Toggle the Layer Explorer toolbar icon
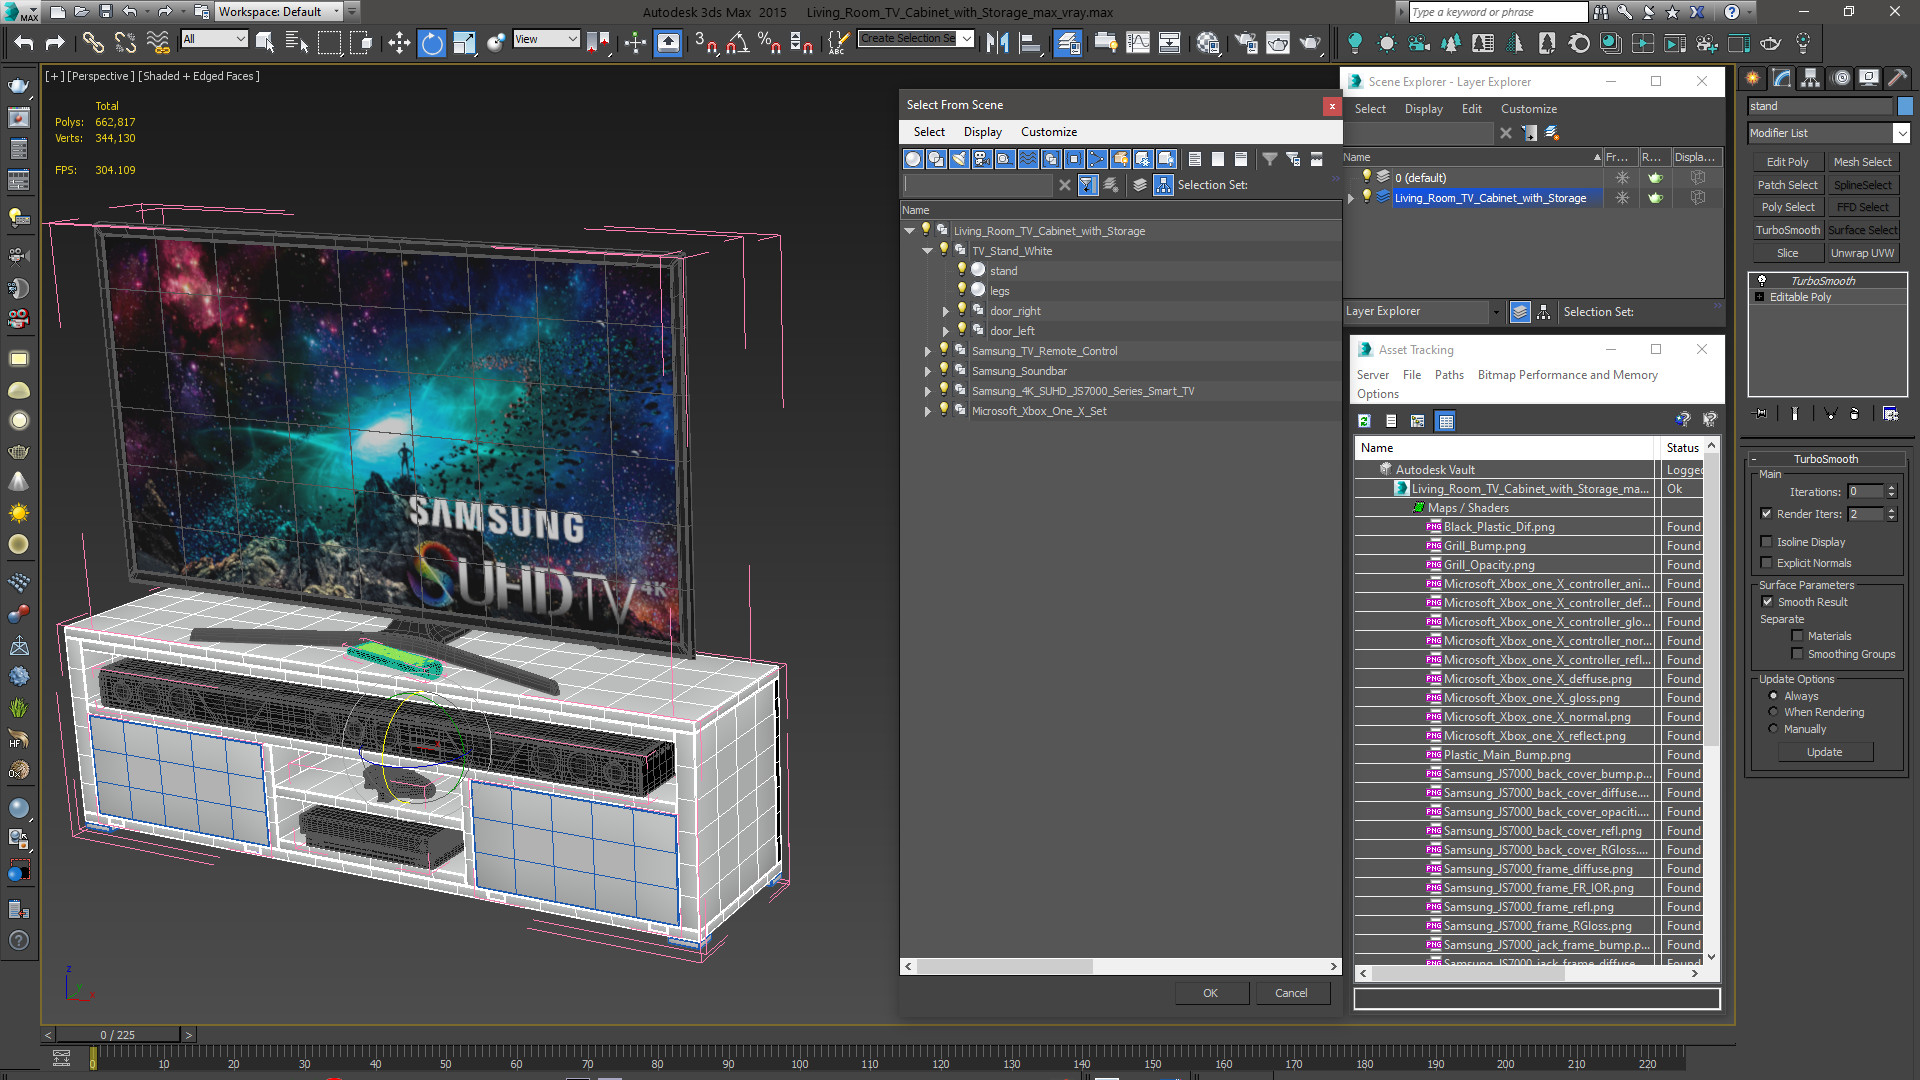The image size is (1920, 1080). (1068, 42)
